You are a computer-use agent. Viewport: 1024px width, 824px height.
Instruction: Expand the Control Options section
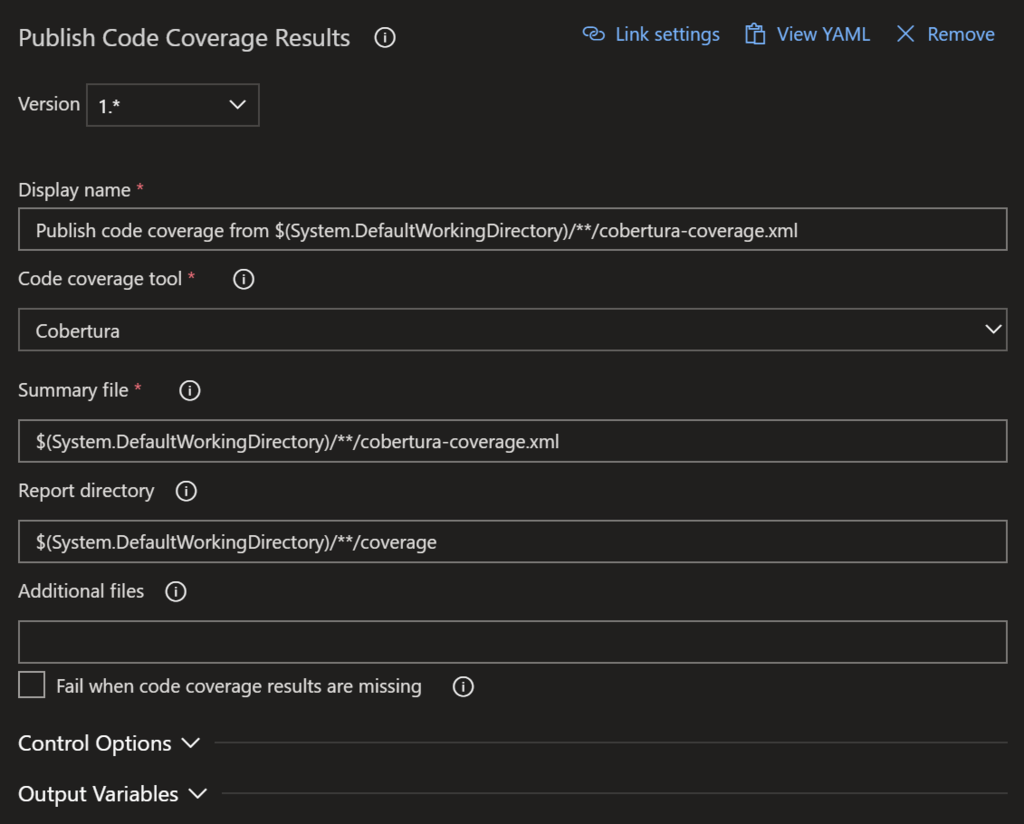[109, 744]
